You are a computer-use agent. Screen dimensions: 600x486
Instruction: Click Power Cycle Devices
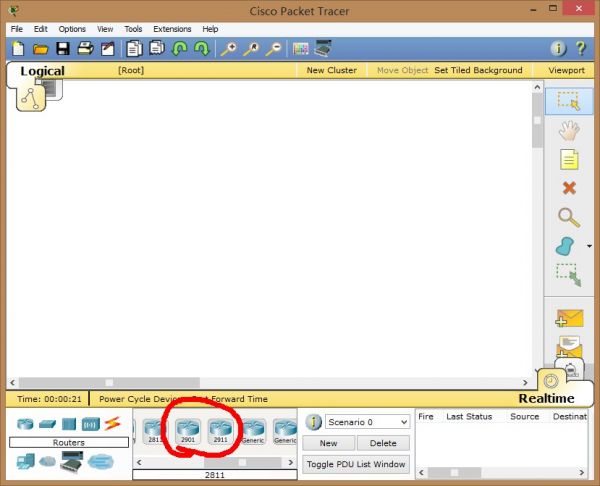(140, 399)
